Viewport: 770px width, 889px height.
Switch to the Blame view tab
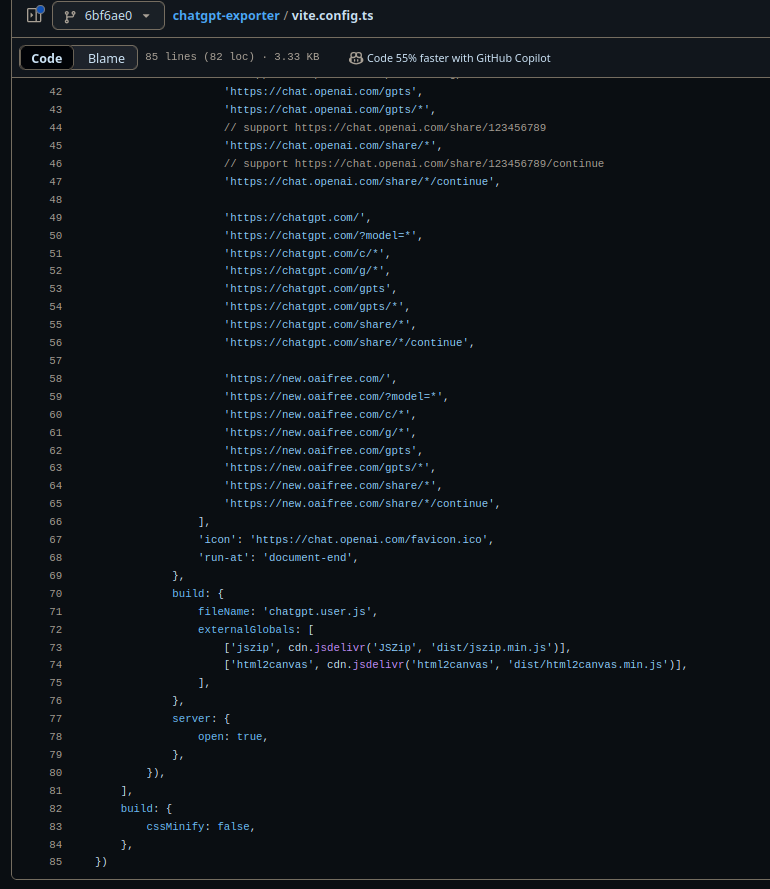106,58
